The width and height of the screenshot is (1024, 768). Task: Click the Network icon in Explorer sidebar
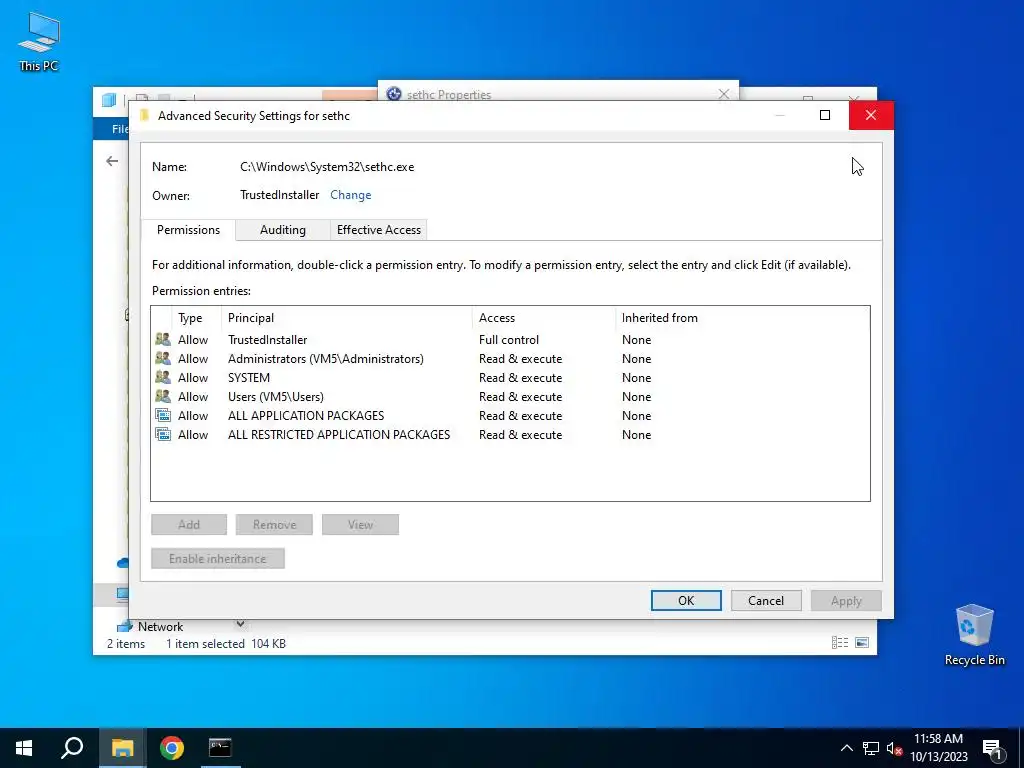click(x=125, y=627)
